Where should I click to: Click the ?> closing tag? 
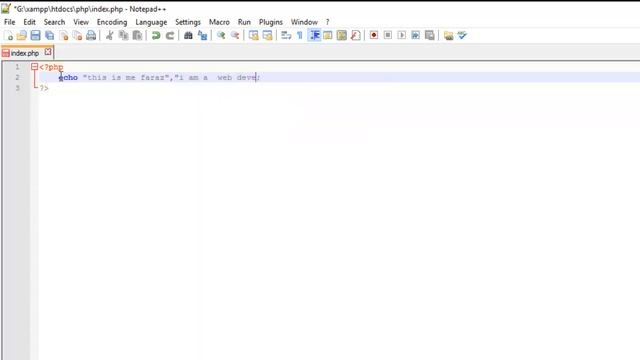tap(44, 88)
